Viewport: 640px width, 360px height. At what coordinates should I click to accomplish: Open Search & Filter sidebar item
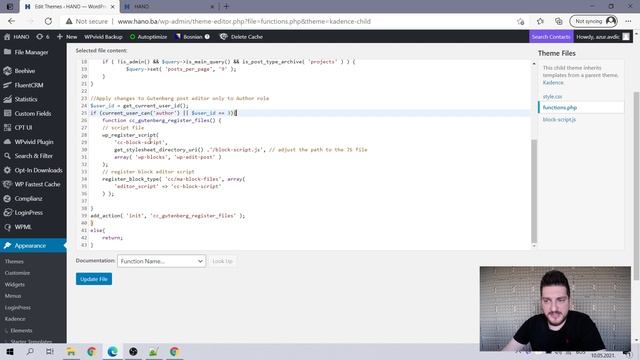point(33,156)
